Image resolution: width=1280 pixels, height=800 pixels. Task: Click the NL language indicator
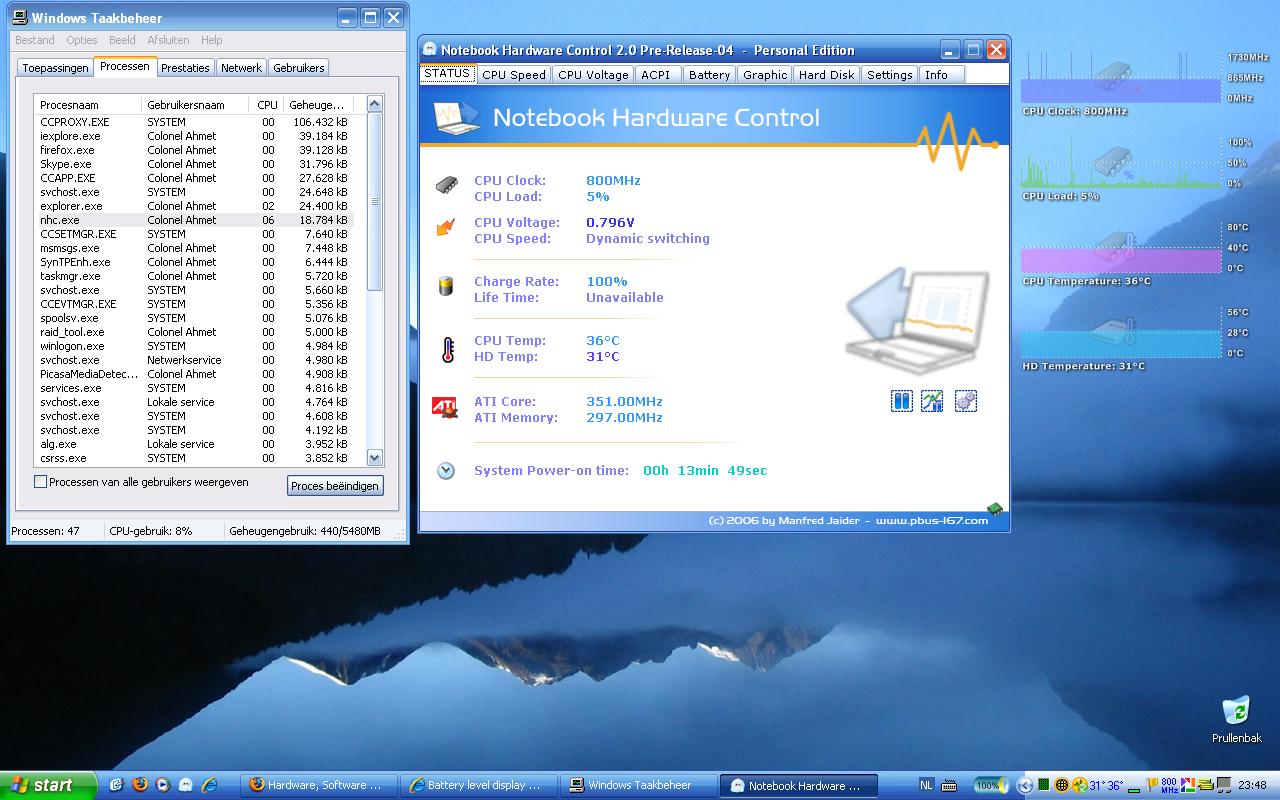click(x=926, y=785)
